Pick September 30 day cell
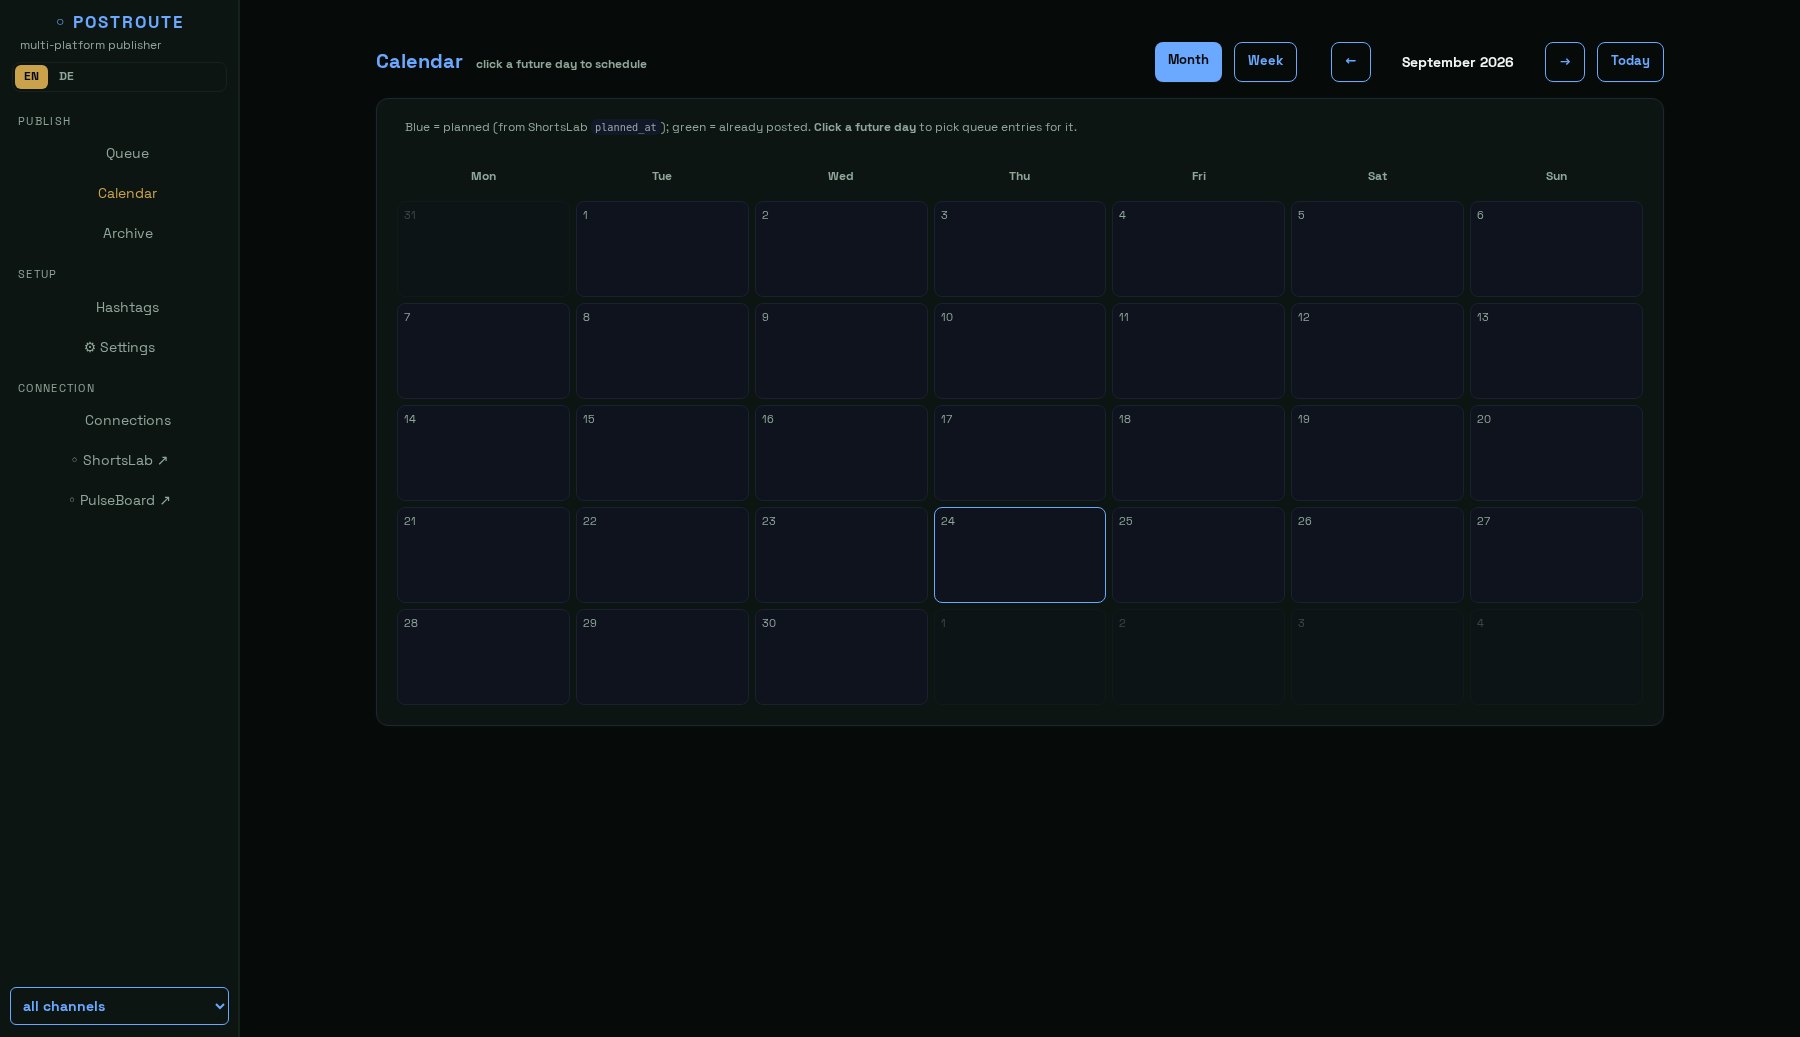Screen dimensions: 1800x1037 (x=841, y=657)
